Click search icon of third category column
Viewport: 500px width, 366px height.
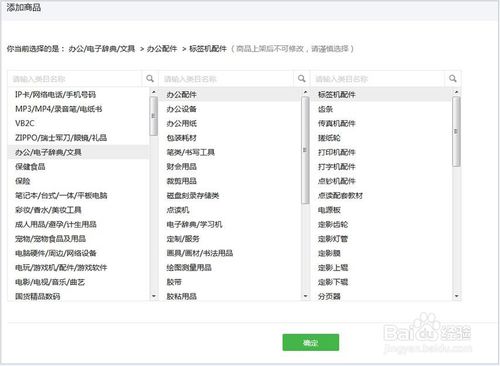pyautogui.click(x=453, y=79)
